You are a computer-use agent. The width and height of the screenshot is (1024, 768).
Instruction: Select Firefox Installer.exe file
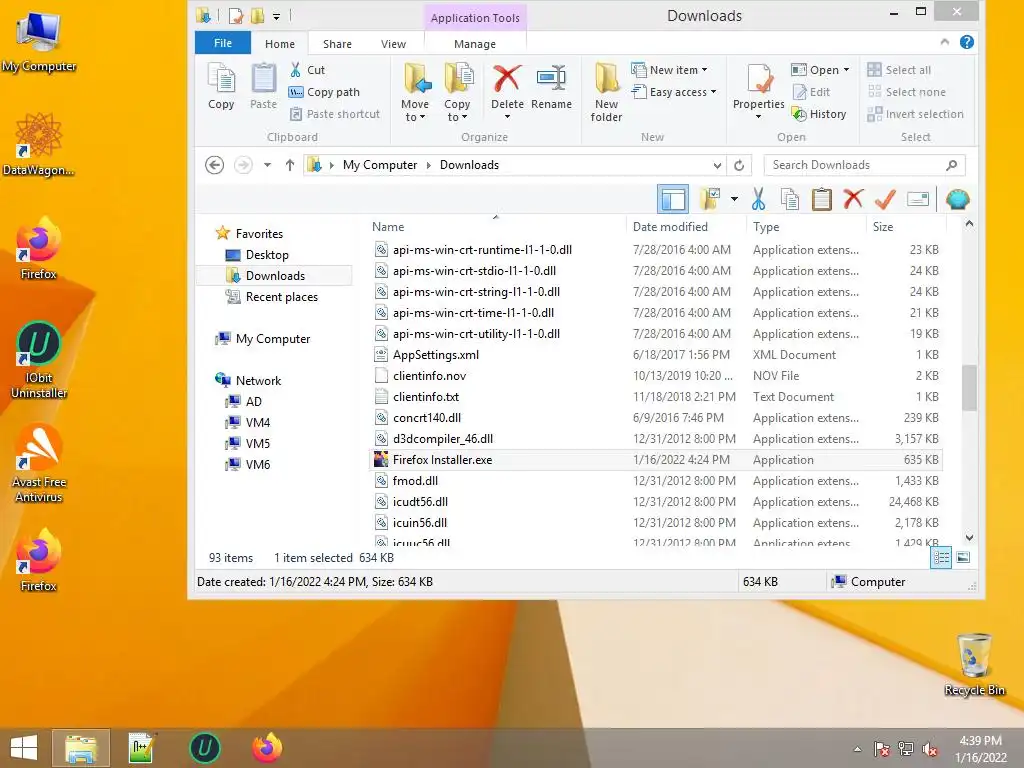tap(656, 460)
